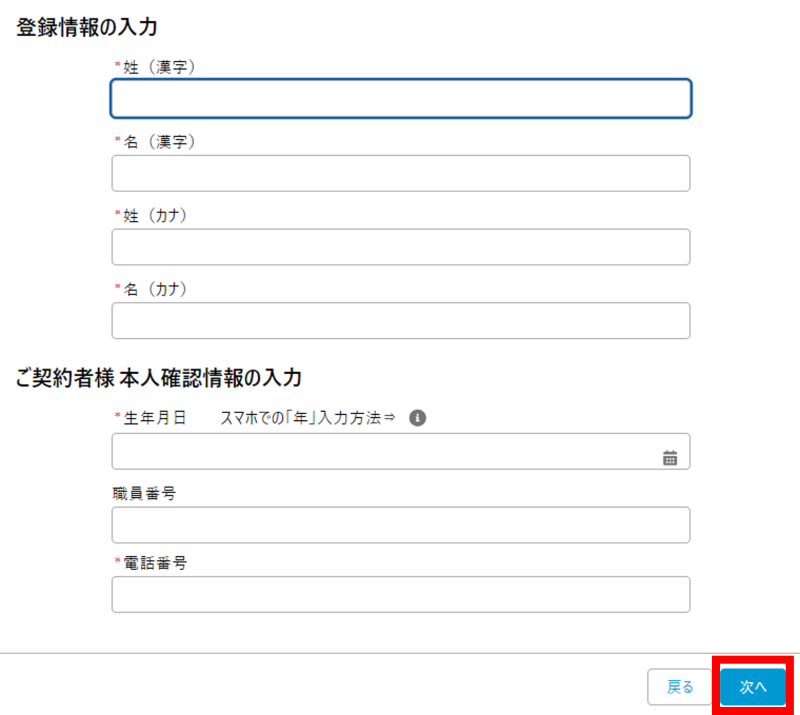Click the 姓（カナ） field label
800x715 pixels.
[155, 215]
